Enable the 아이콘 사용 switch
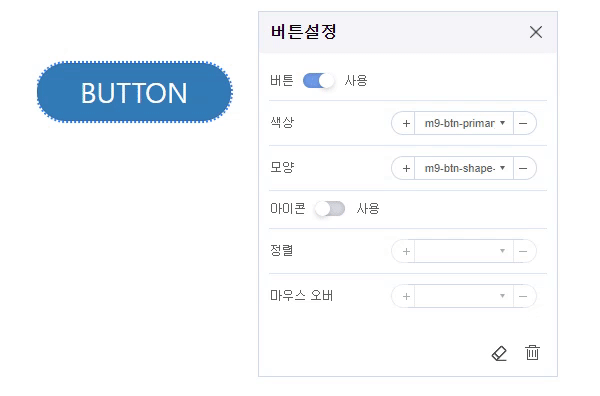This screenshot has height=396, width=600. [330, 209]
